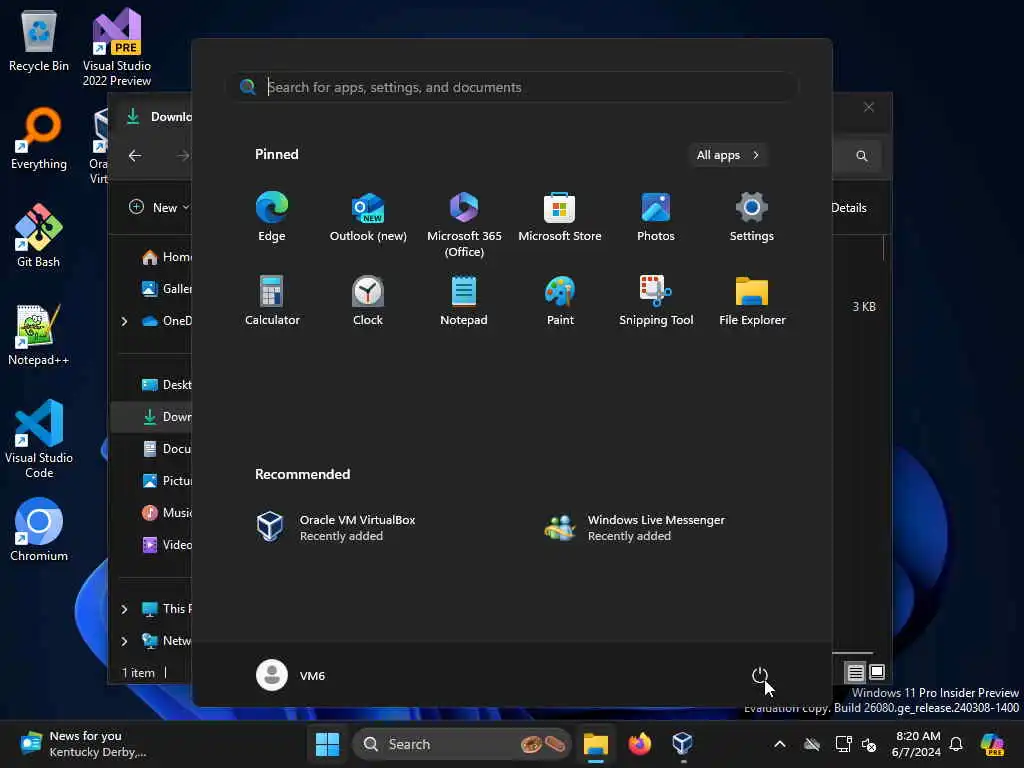Open muted volume tray icon
Screen dimensions: 1024x768
(x=869, y=744)
